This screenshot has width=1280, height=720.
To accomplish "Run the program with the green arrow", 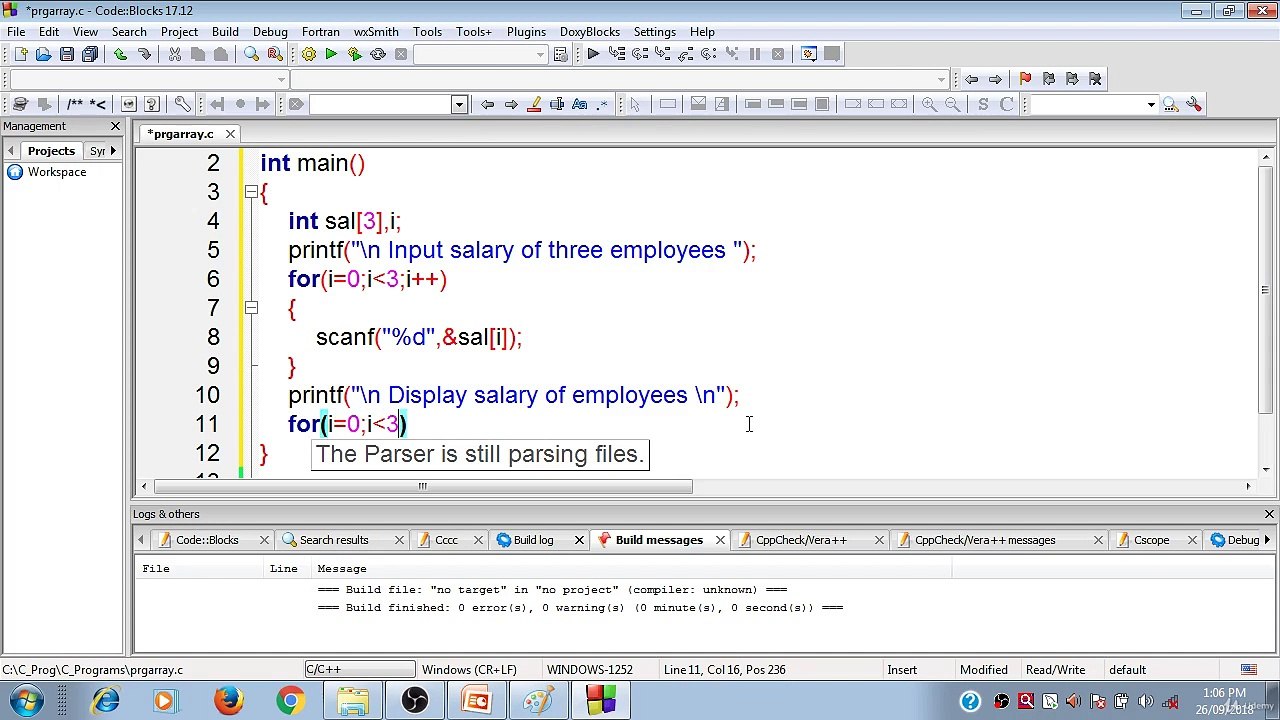I will 331,54.
